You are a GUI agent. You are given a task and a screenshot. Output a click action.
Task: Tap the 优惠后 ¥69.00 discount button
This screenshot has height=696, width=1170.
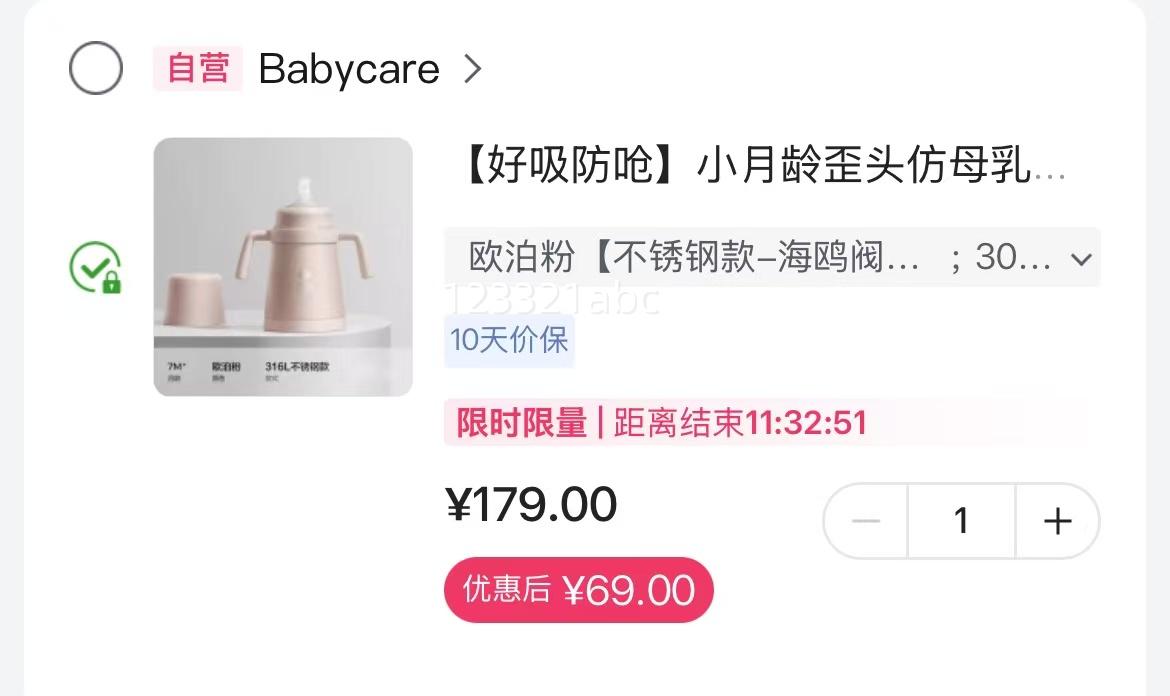coord(578,590)
